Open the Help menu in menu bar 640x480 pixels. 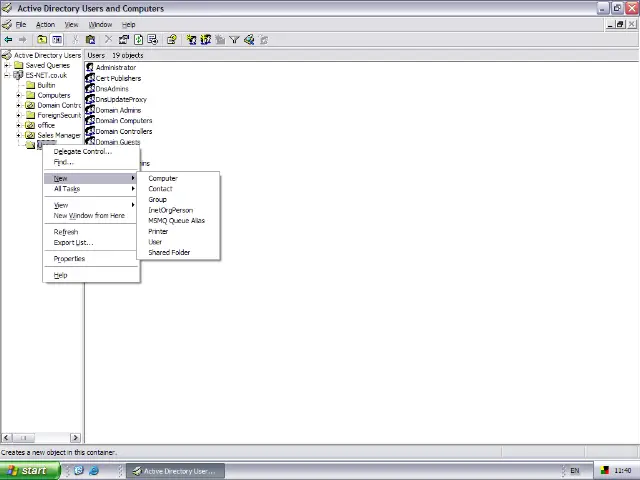point(128,24)
